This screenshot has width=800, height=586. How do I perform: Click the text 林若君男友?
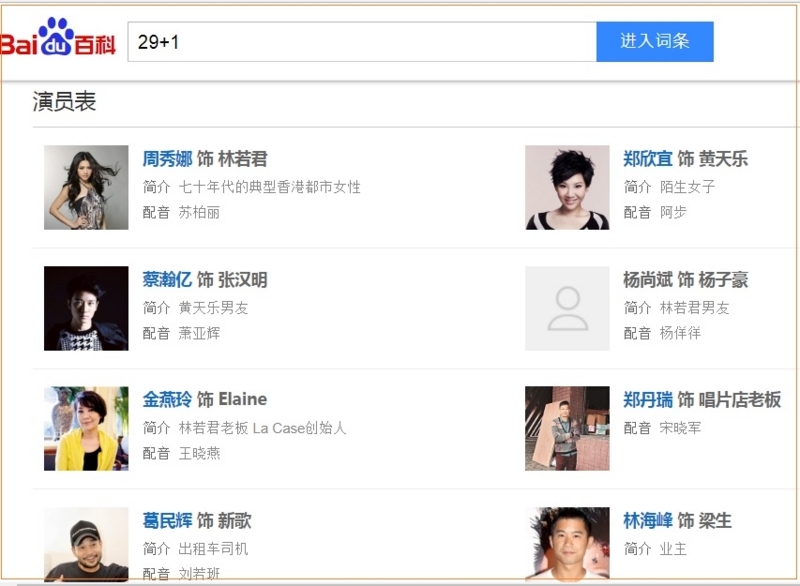(x=694, y=308)
